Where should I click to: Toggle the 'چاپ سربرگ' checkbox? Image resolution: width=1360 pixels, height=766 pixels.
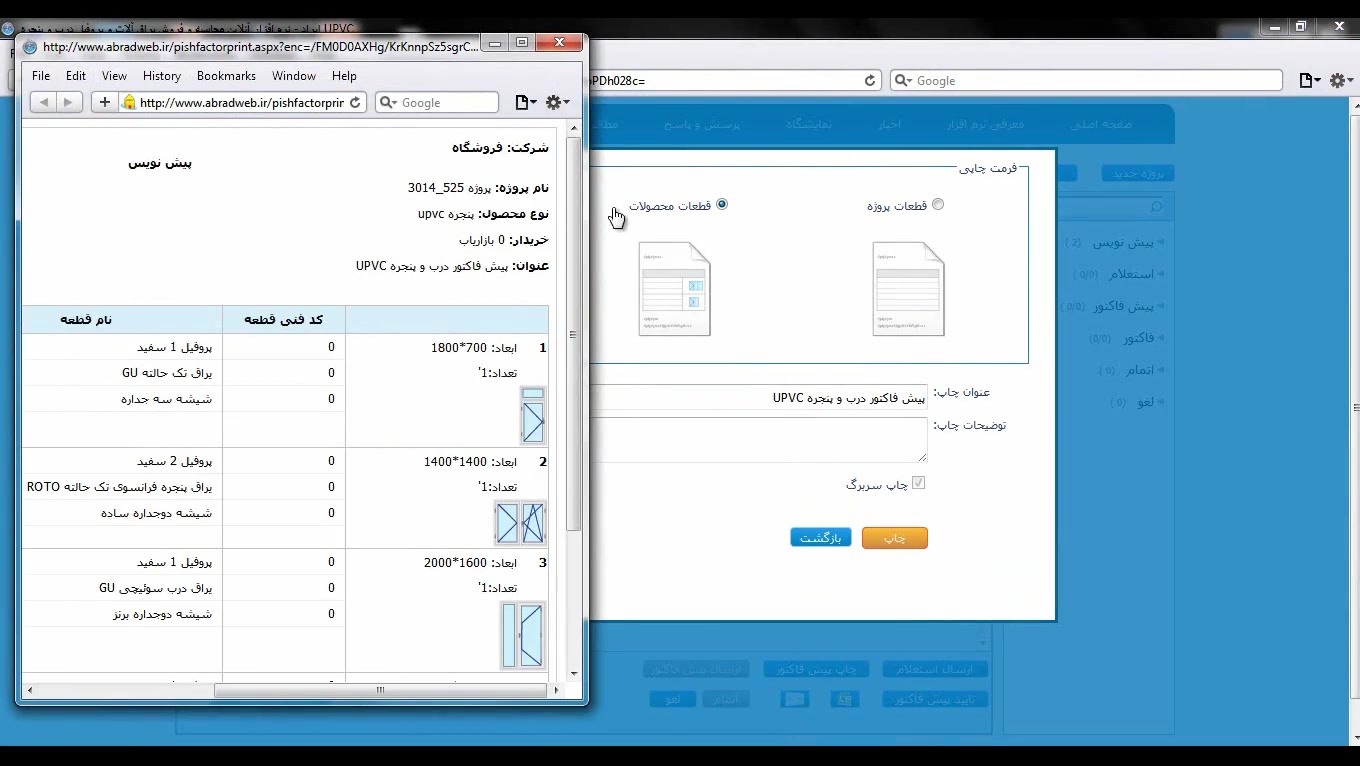[x=919, y=483]
